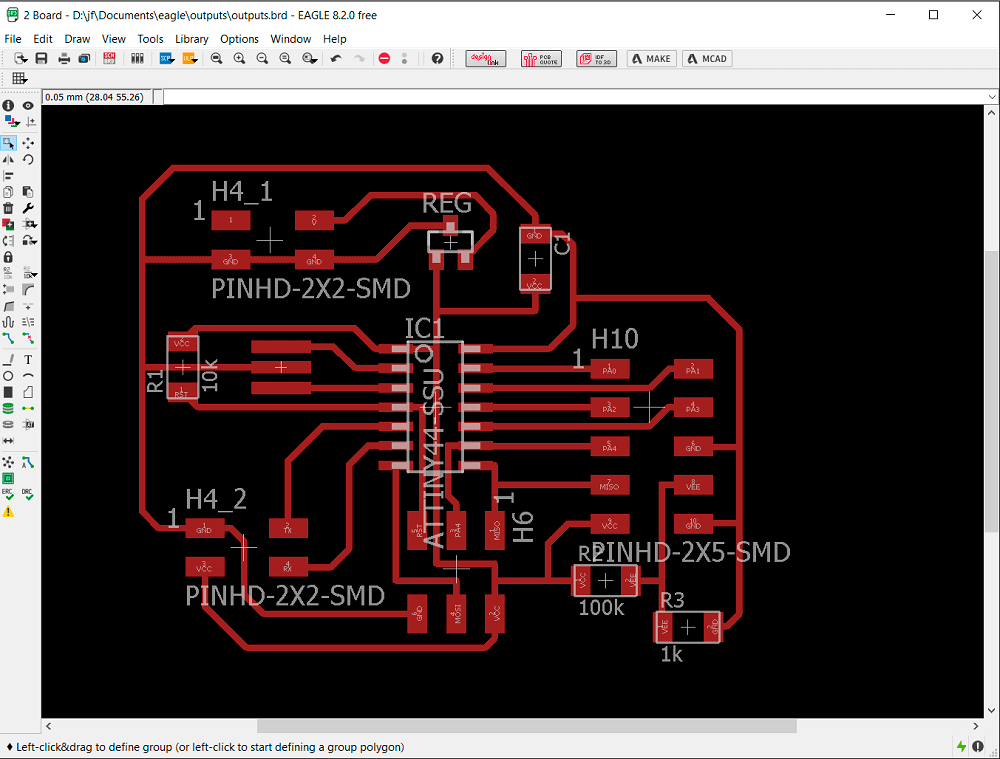Open the Help question mark icon

[x=437, y=59]
